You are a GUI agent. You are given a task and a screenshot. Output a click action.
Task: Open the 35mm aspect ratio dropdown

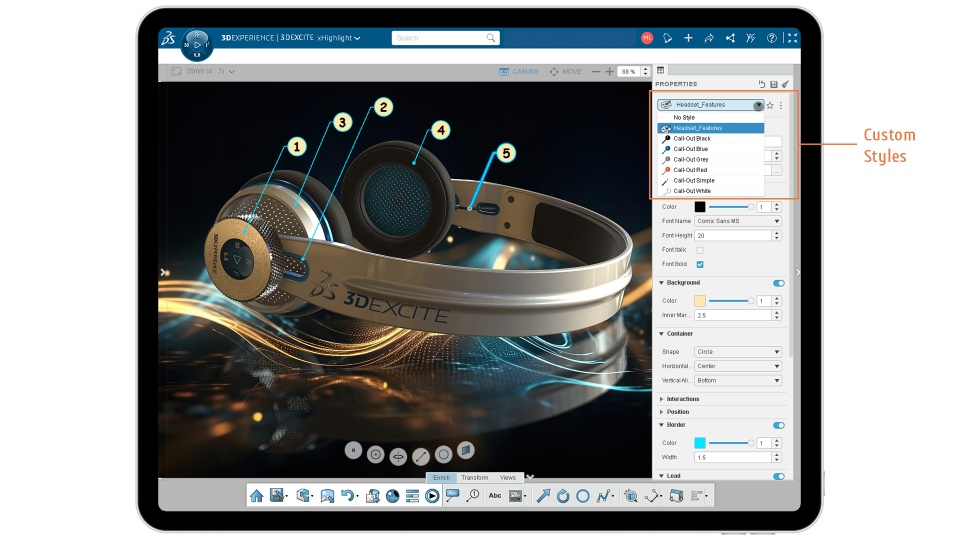click(x=204, y=72)
